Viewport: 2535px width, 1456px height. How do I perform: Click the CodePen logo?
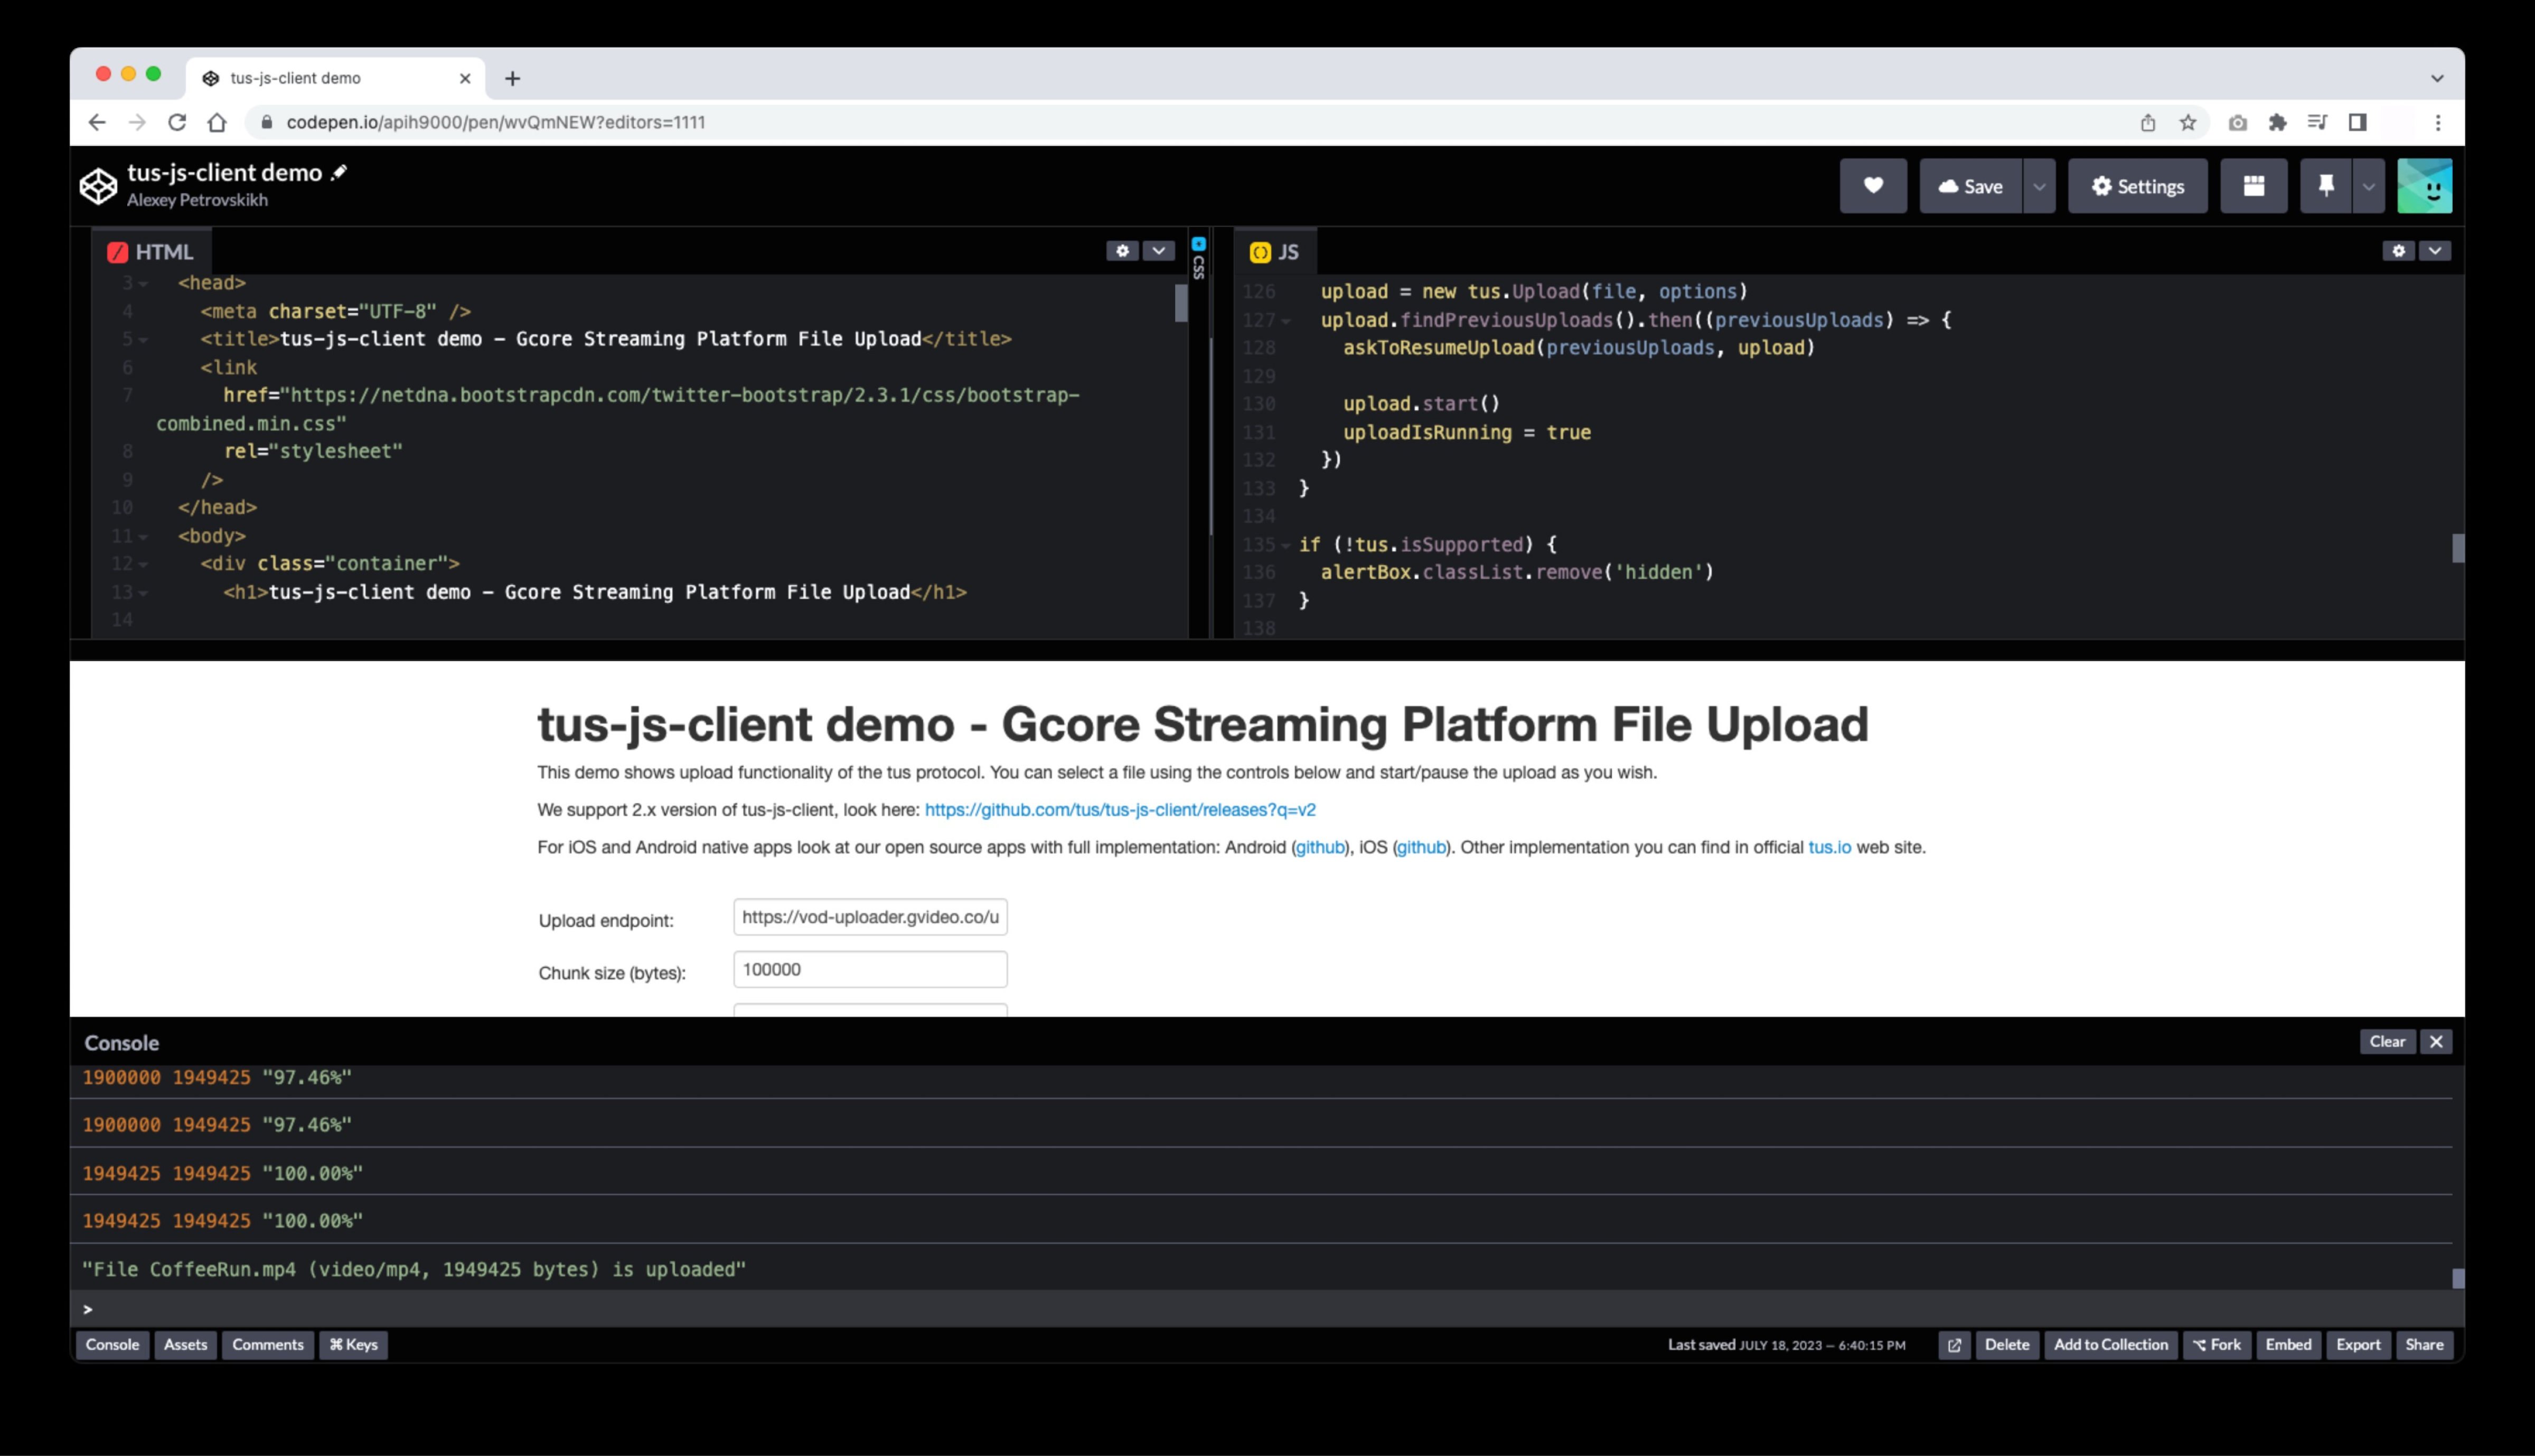pos(98,185)
